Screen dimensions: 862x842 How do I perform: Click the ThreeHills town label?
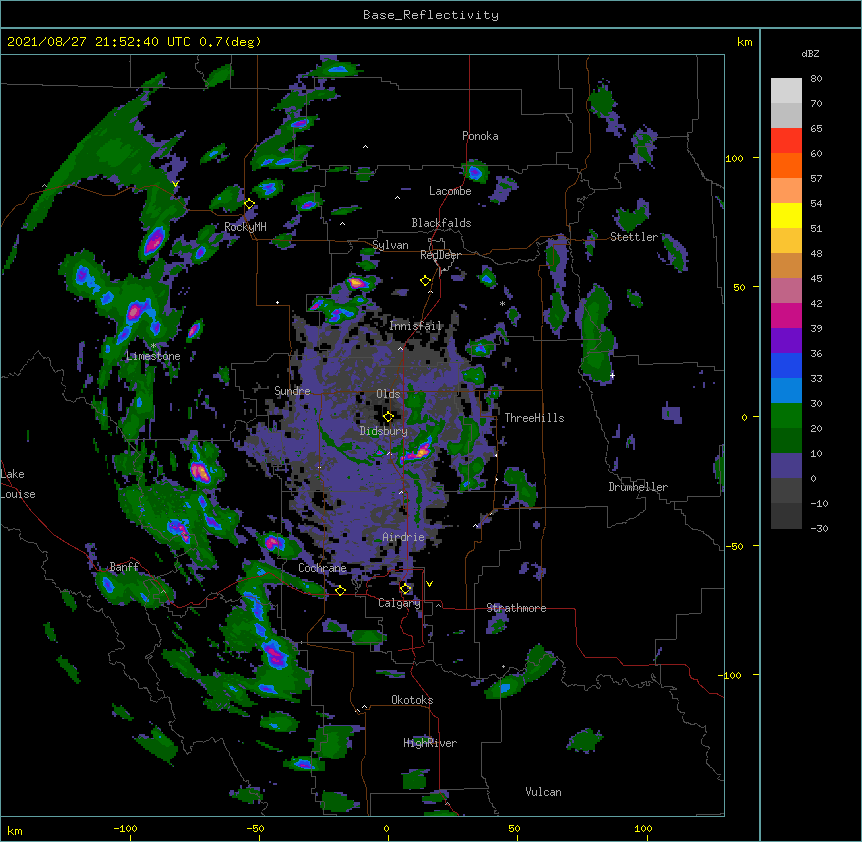(x=534, y=418)
